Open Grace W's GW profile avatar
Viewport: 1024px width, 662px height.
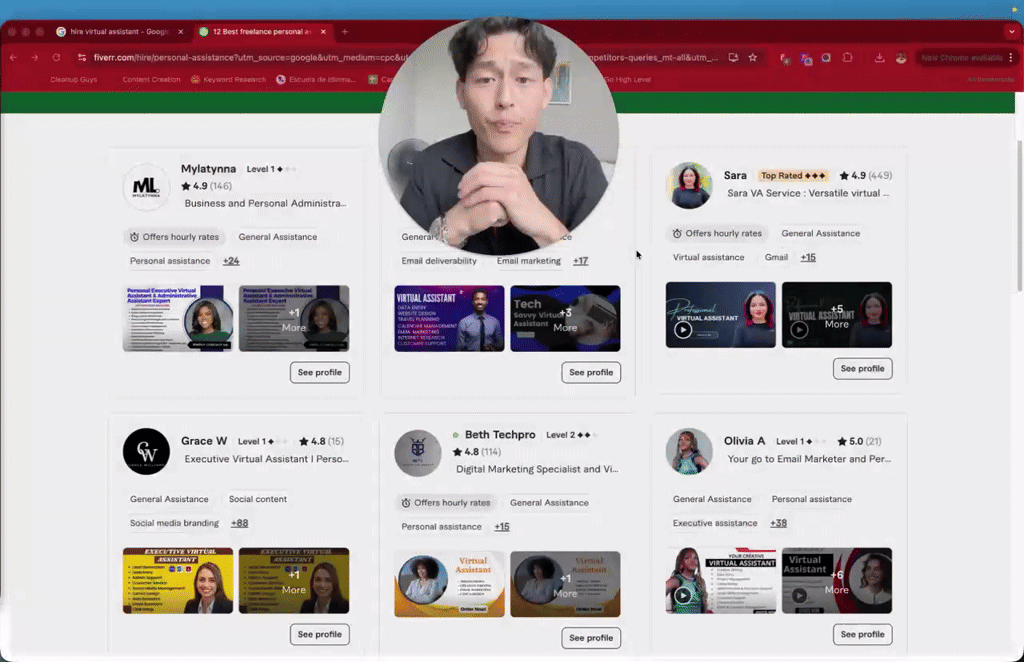(146, 451)
